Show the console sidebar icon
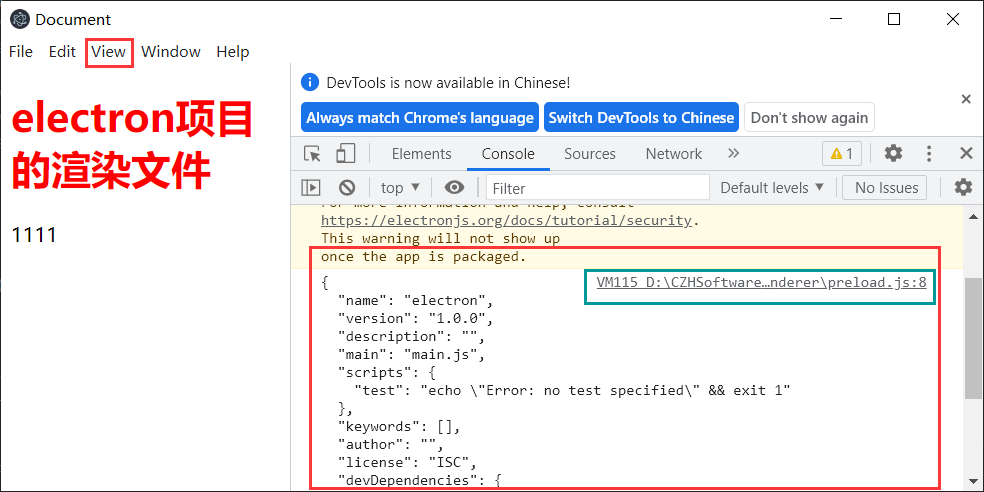The image size is (984, 492). click(311, 187)
